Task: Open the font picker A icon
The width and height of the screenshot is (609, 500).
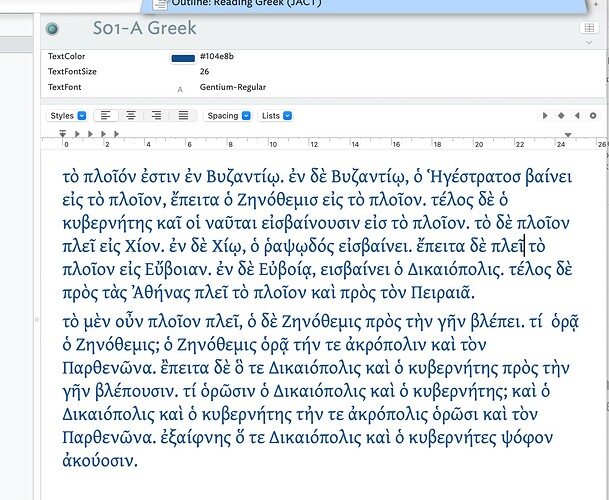Action: pos(180,89)
